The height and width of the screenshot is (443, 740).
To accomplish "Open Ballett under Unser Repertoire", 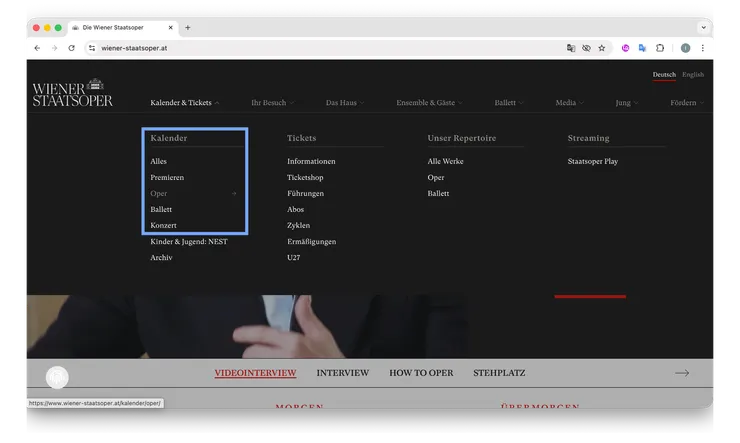I will tap(438, 193).
